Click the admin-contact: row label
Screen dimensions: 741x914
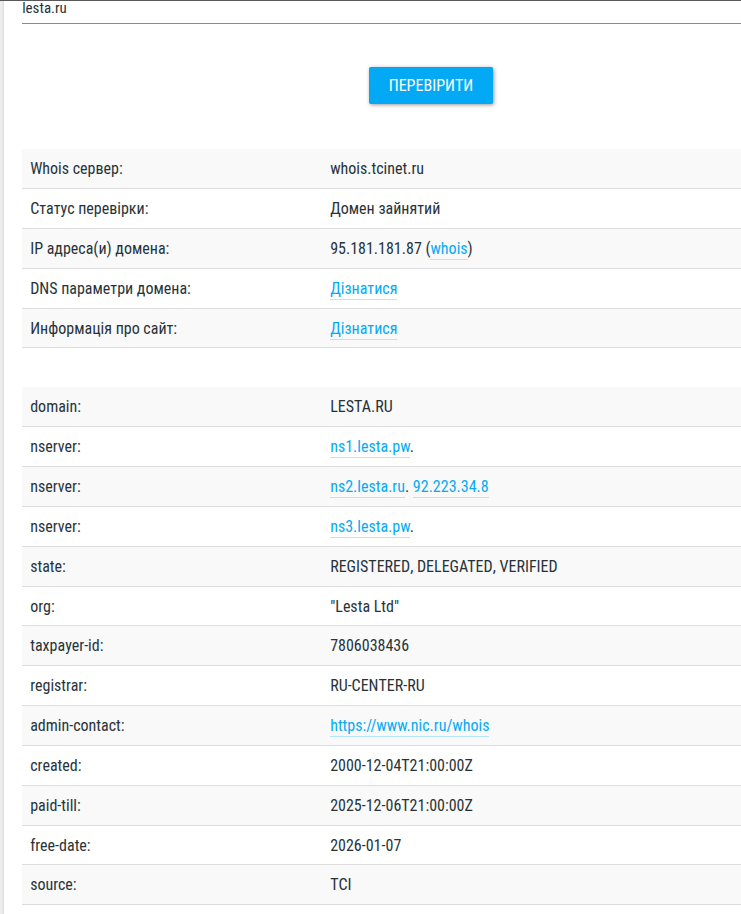78,726
